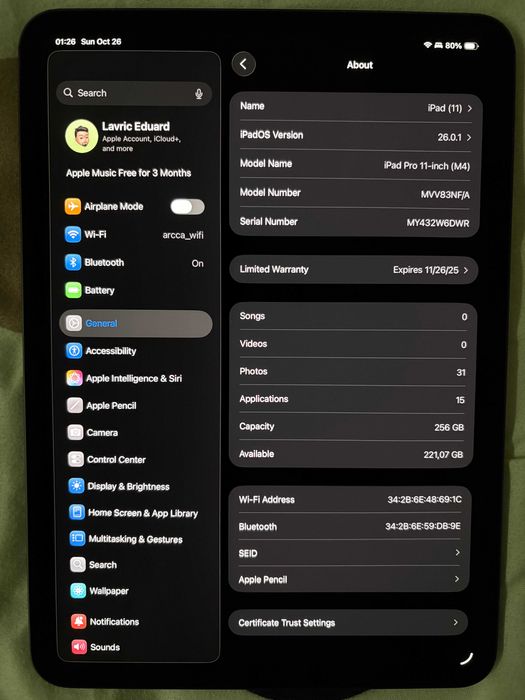Open Certificate Trust Settings chevron
Screen dimensions: 525x700
point(455,622)
